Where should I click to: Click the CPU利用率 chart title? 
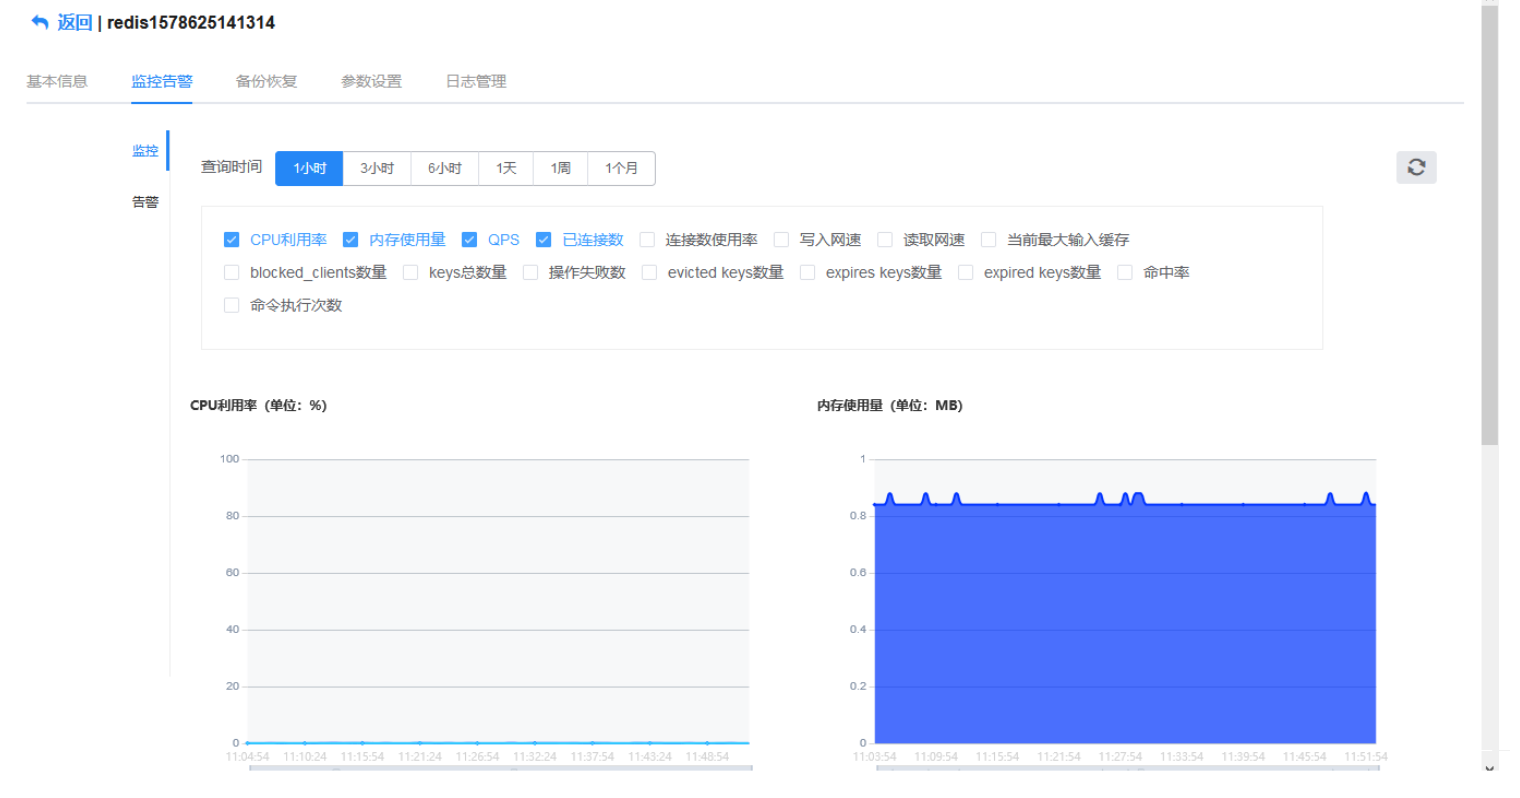click(x=258, y=405)
